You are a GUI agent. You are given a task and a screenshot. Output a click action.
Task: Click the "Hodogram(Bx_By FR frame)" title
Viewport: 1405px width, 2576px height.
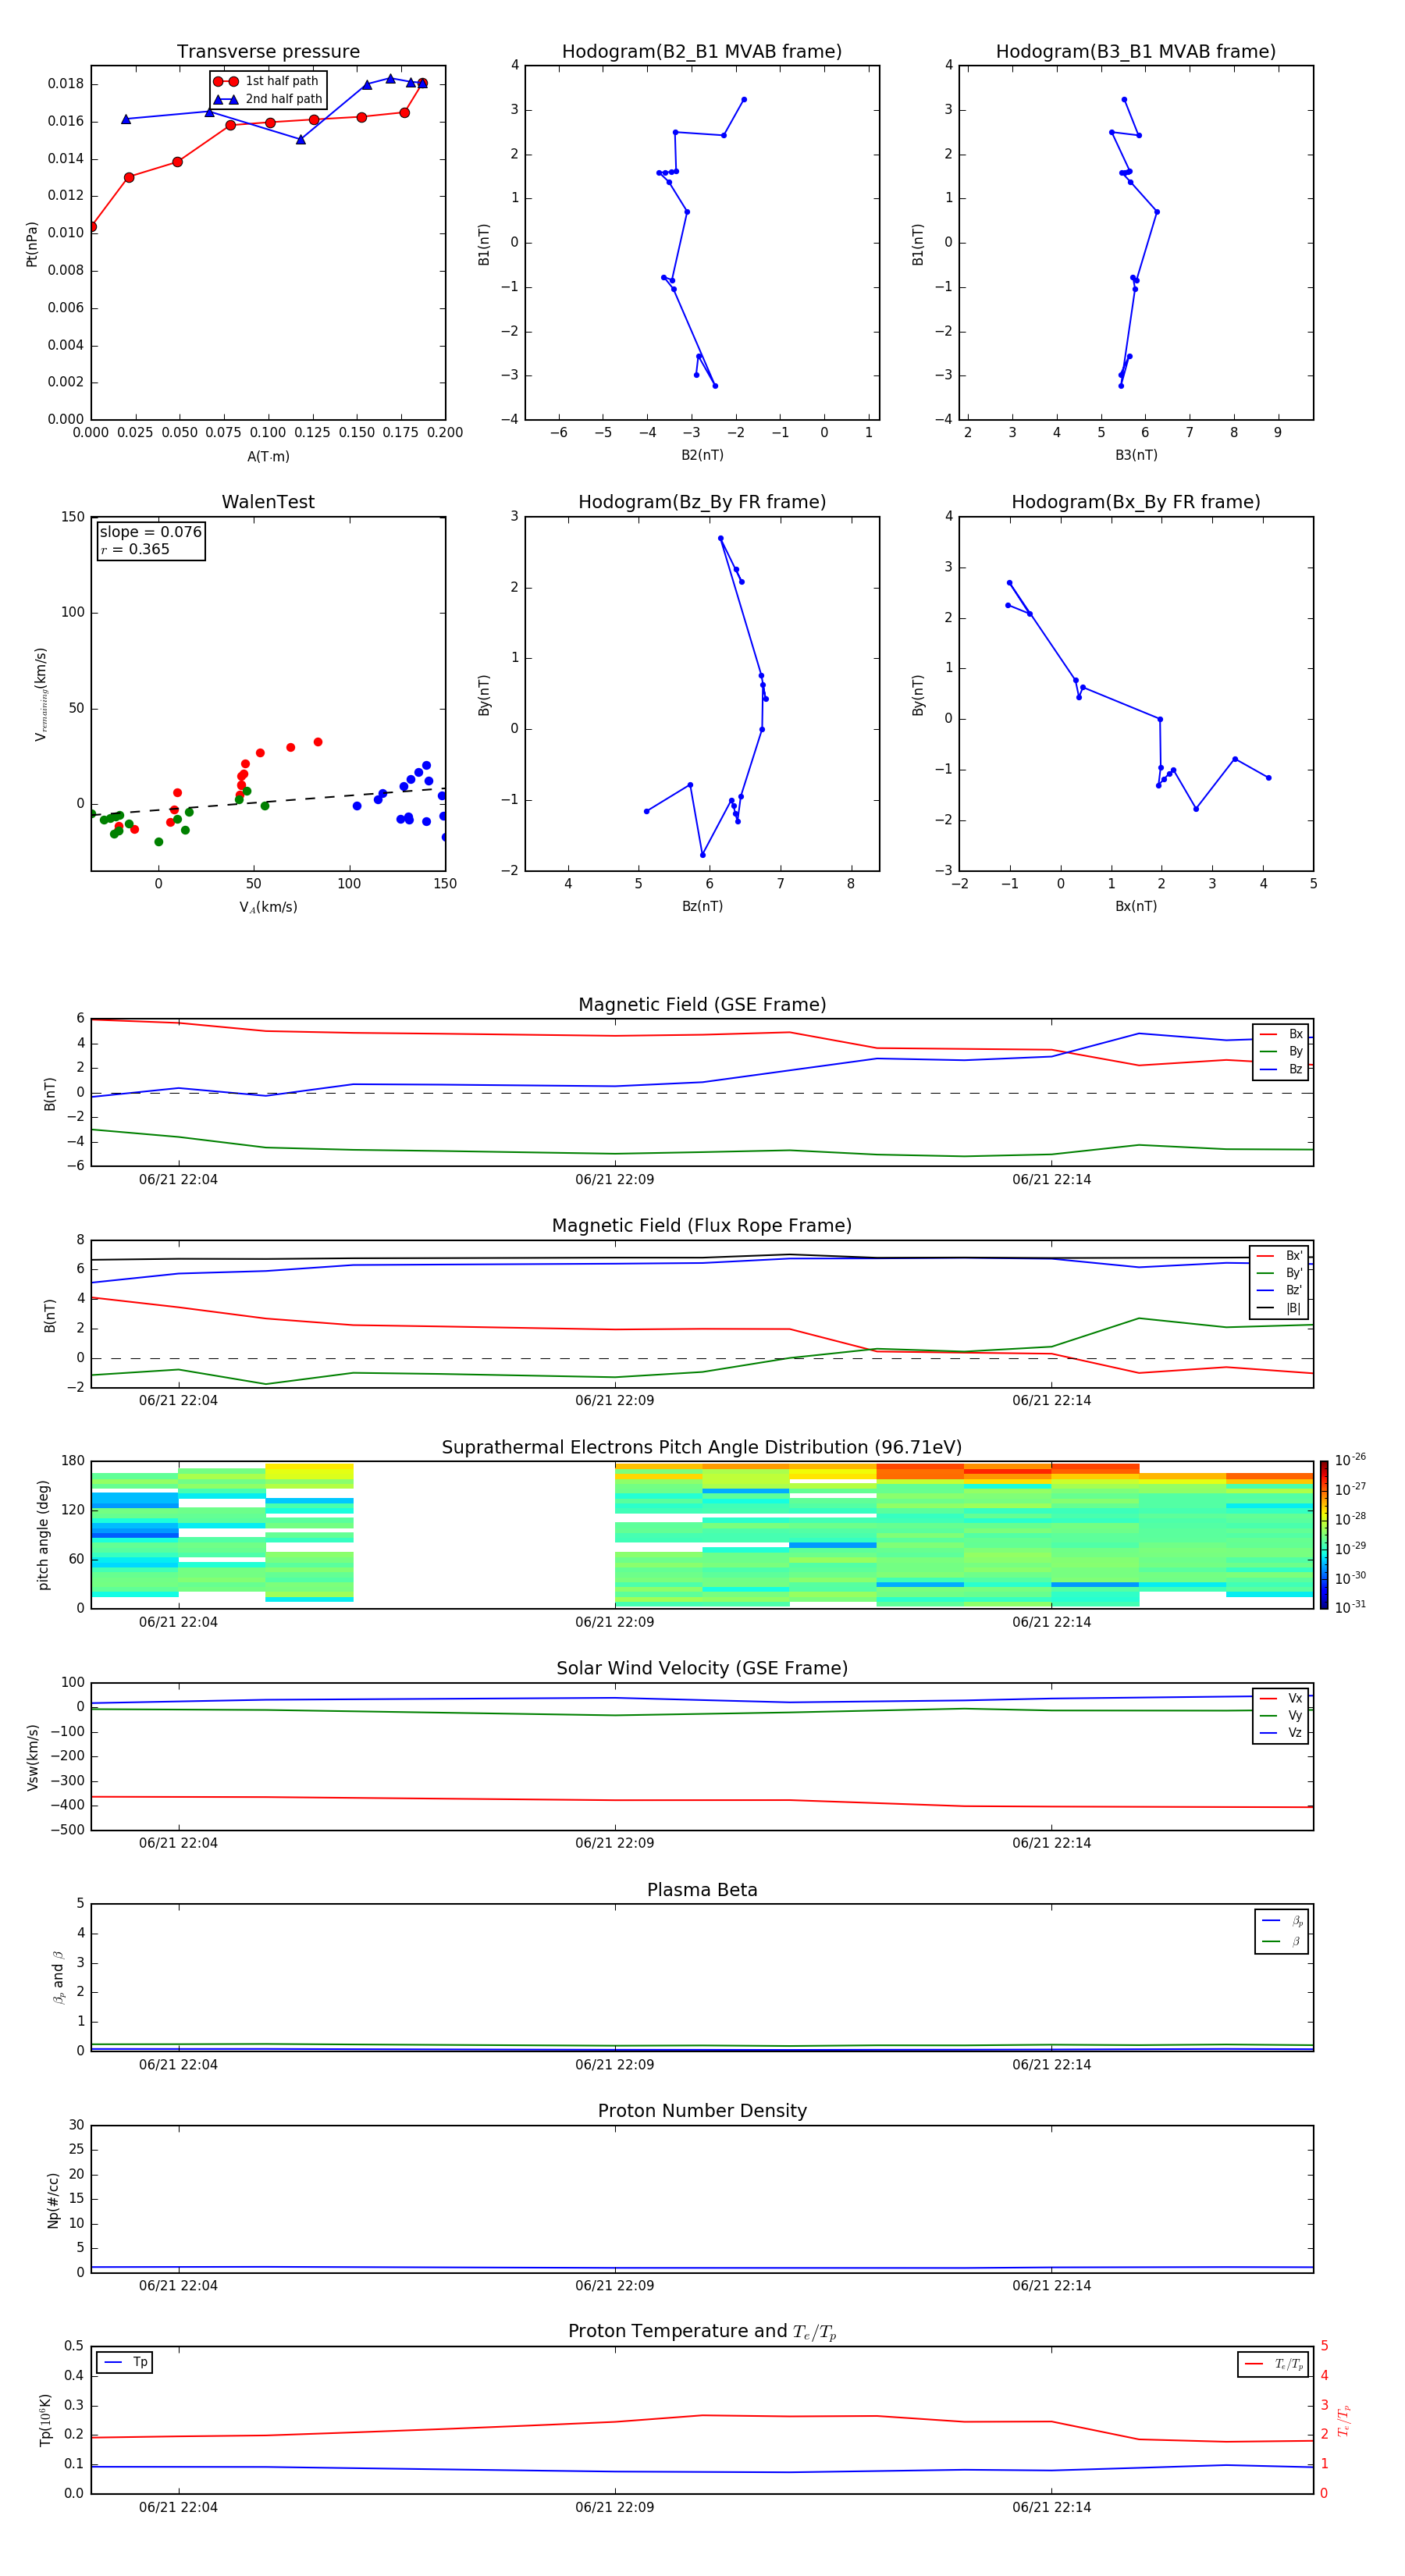[1136, 502]
